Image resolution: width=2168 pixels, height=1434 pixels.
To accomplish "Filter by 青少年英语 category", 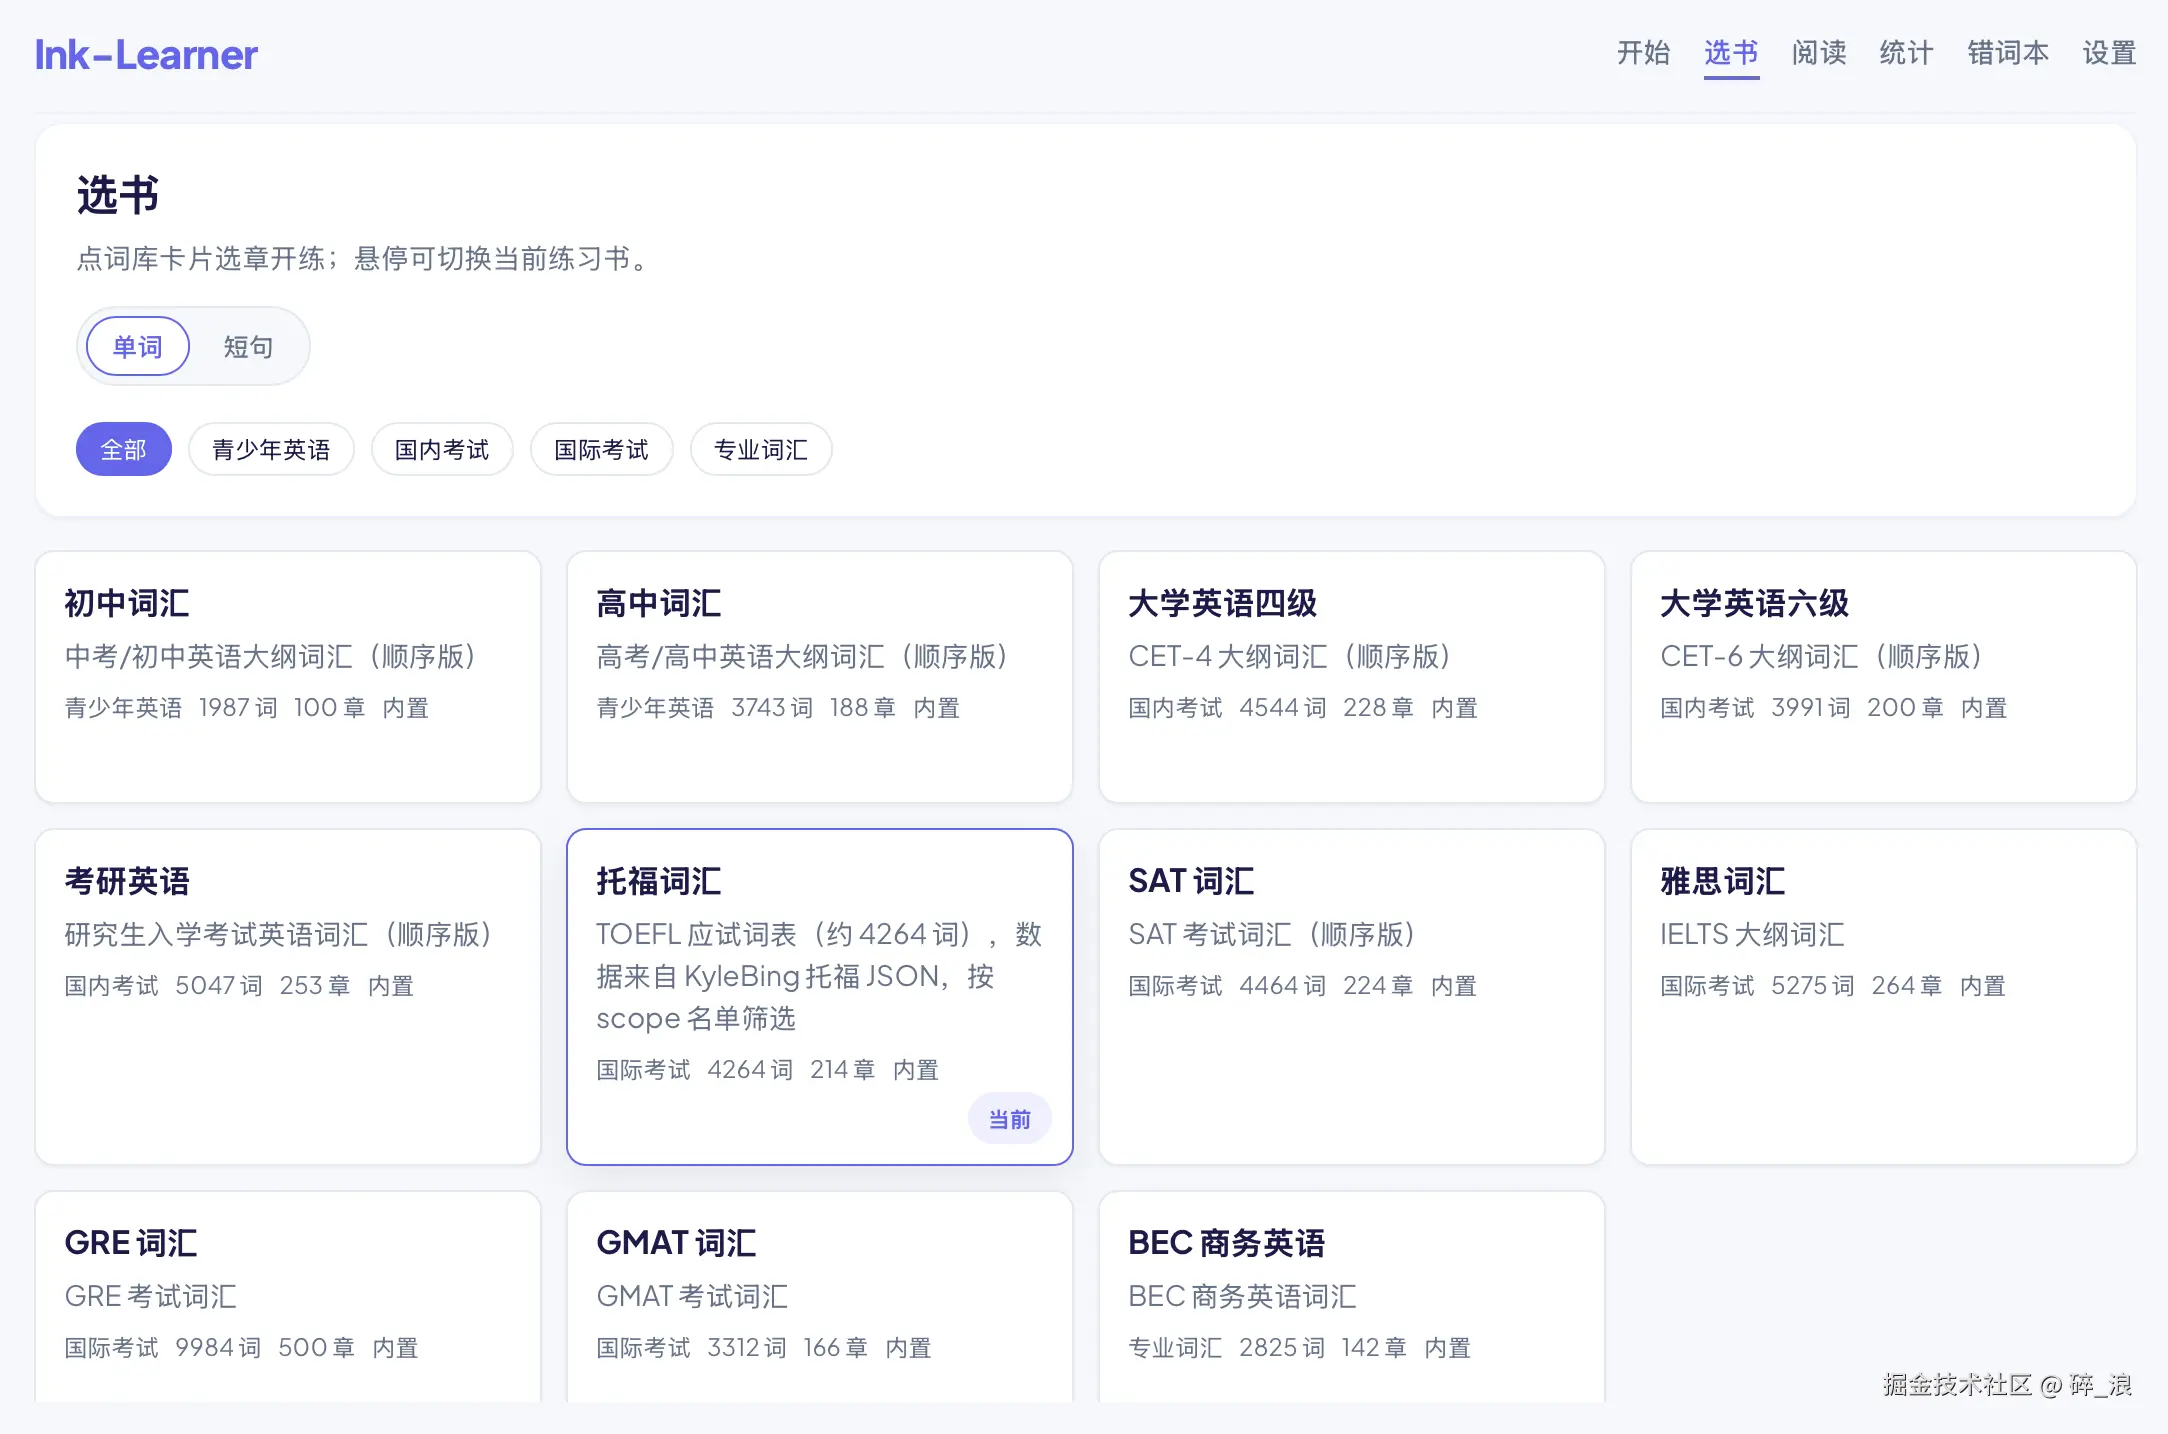I will point(271,449).
